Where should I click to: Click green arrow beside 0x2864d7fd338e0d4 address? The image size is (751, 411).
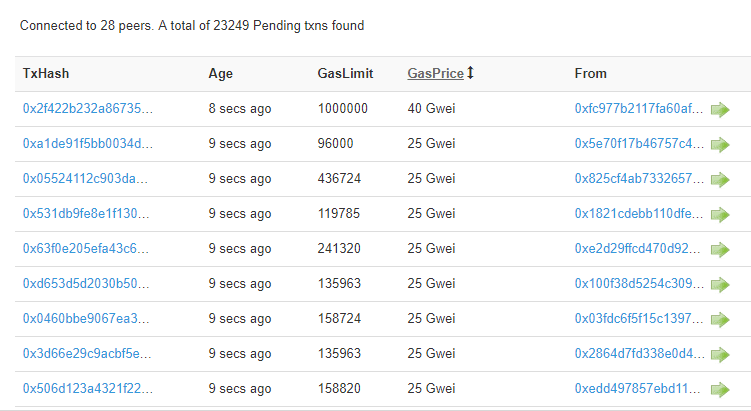click(x=720, y=354)
